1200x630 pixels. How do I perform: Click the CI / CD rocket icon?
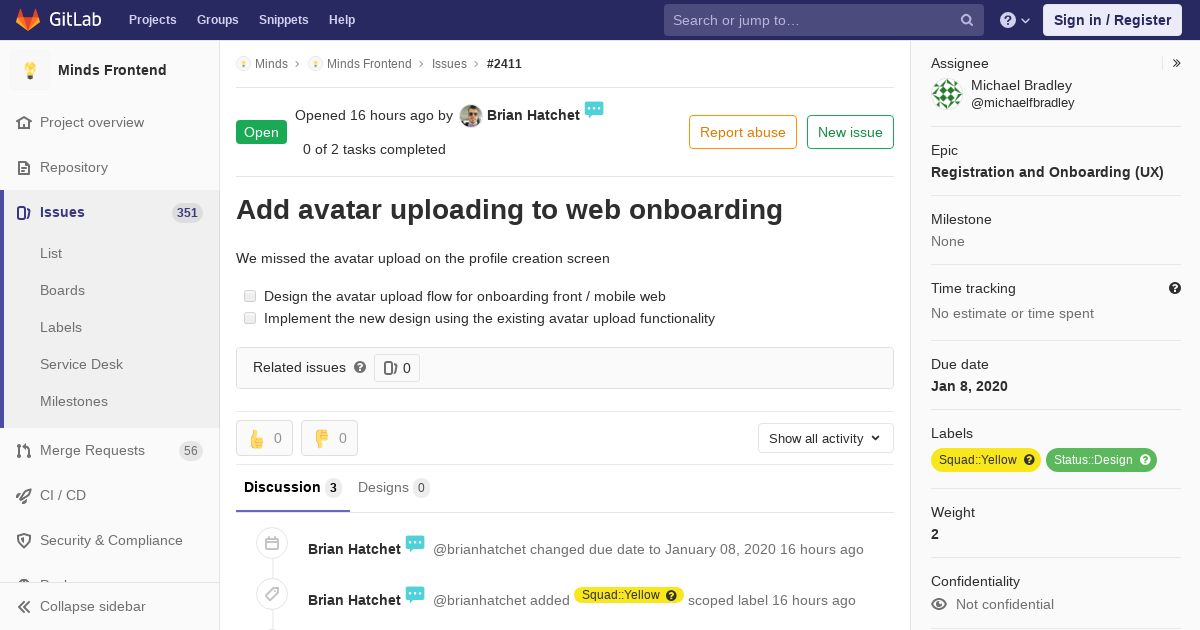24,495
